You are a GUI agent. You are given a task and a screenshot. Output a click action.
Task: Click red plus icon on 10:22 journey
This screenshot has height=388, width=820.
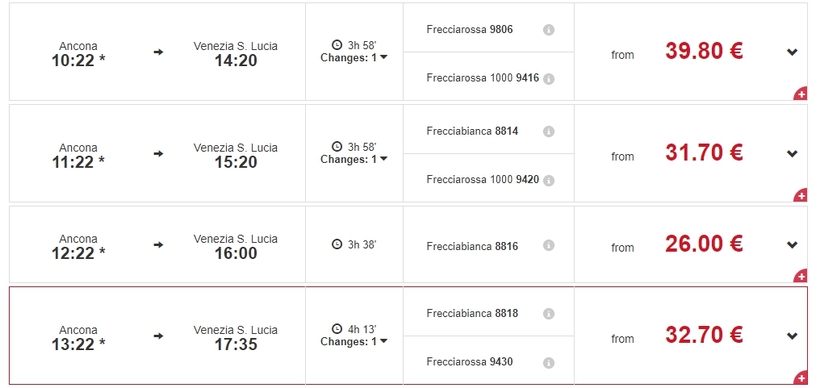coord(801,94)
